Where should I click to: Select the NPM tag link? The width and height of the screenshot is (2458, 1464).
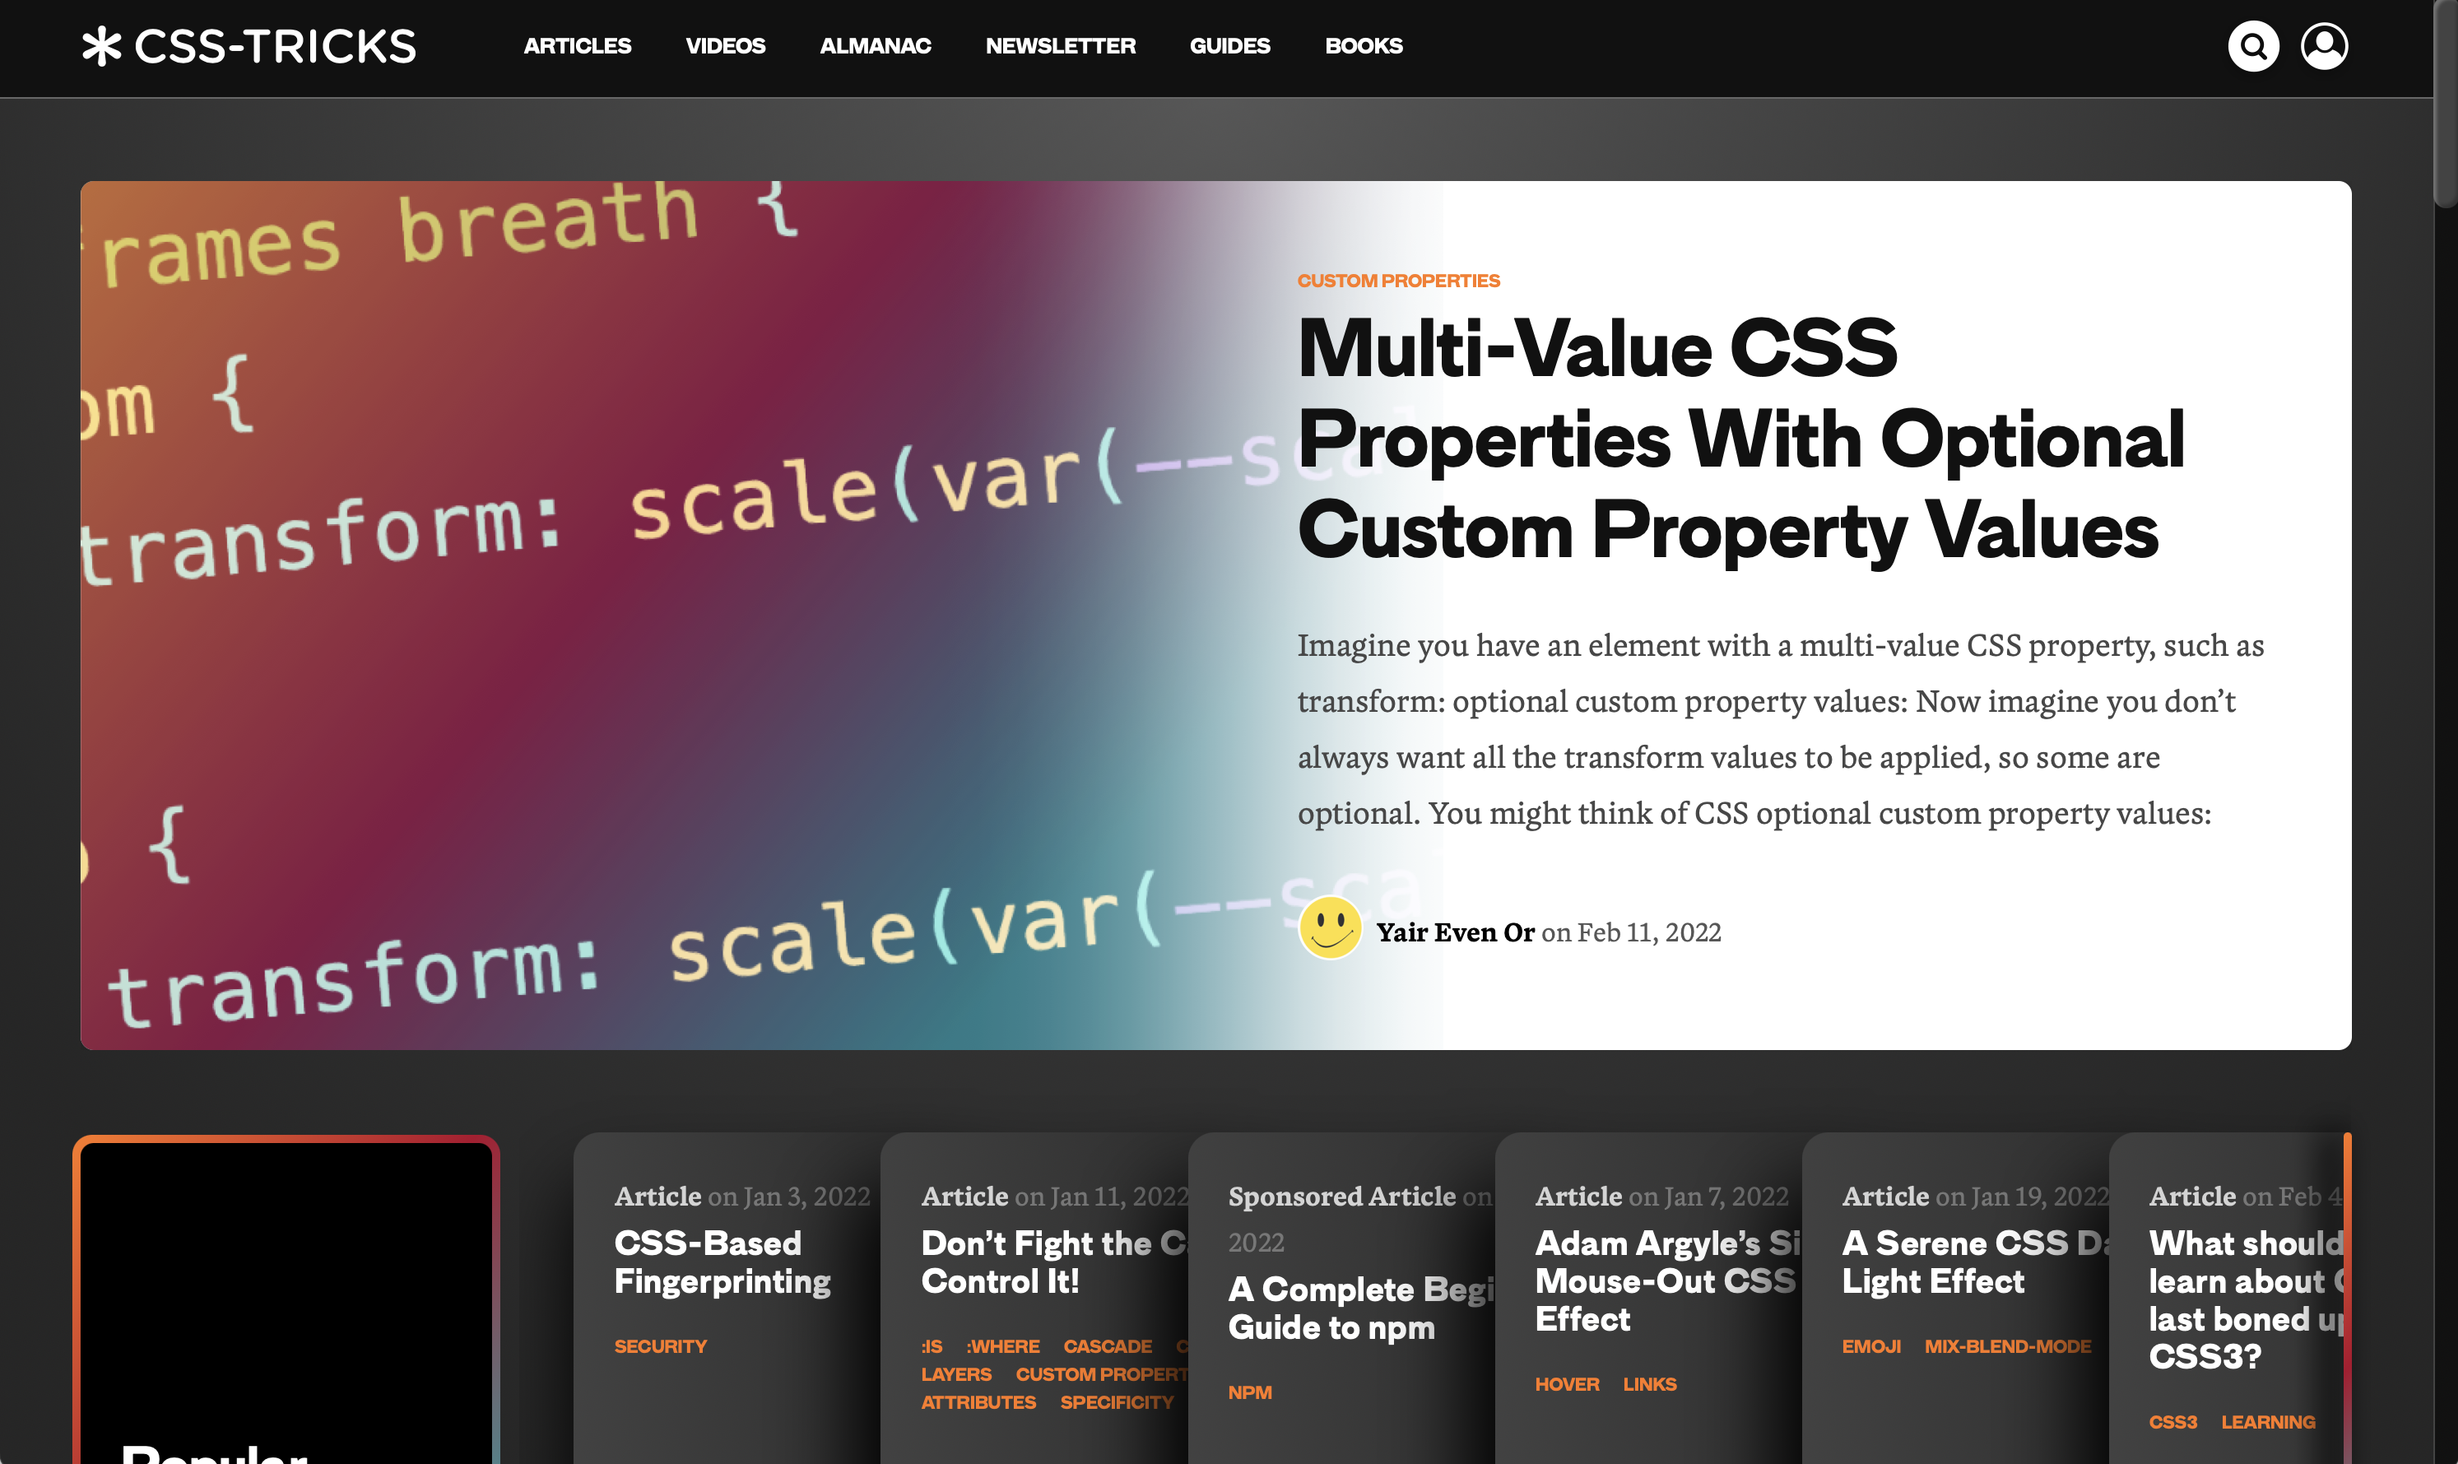coord(1249,1392)
